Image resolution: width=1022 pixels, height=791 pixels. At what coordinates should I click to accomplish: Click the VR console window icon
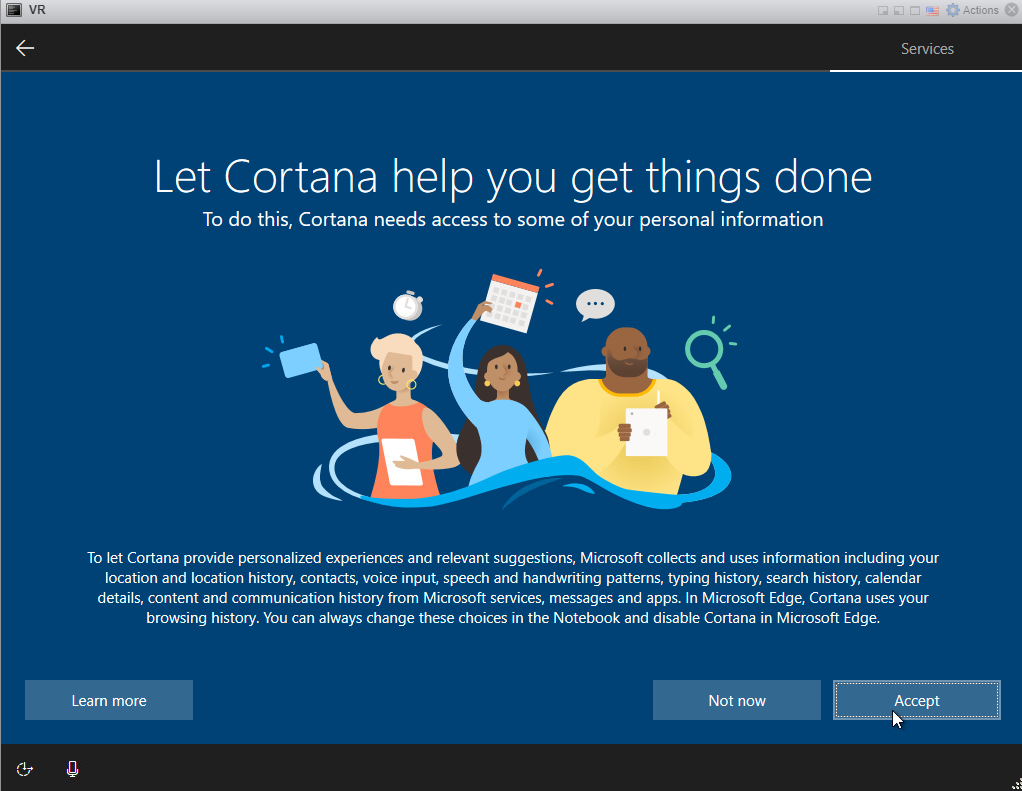tap(14, 10)
